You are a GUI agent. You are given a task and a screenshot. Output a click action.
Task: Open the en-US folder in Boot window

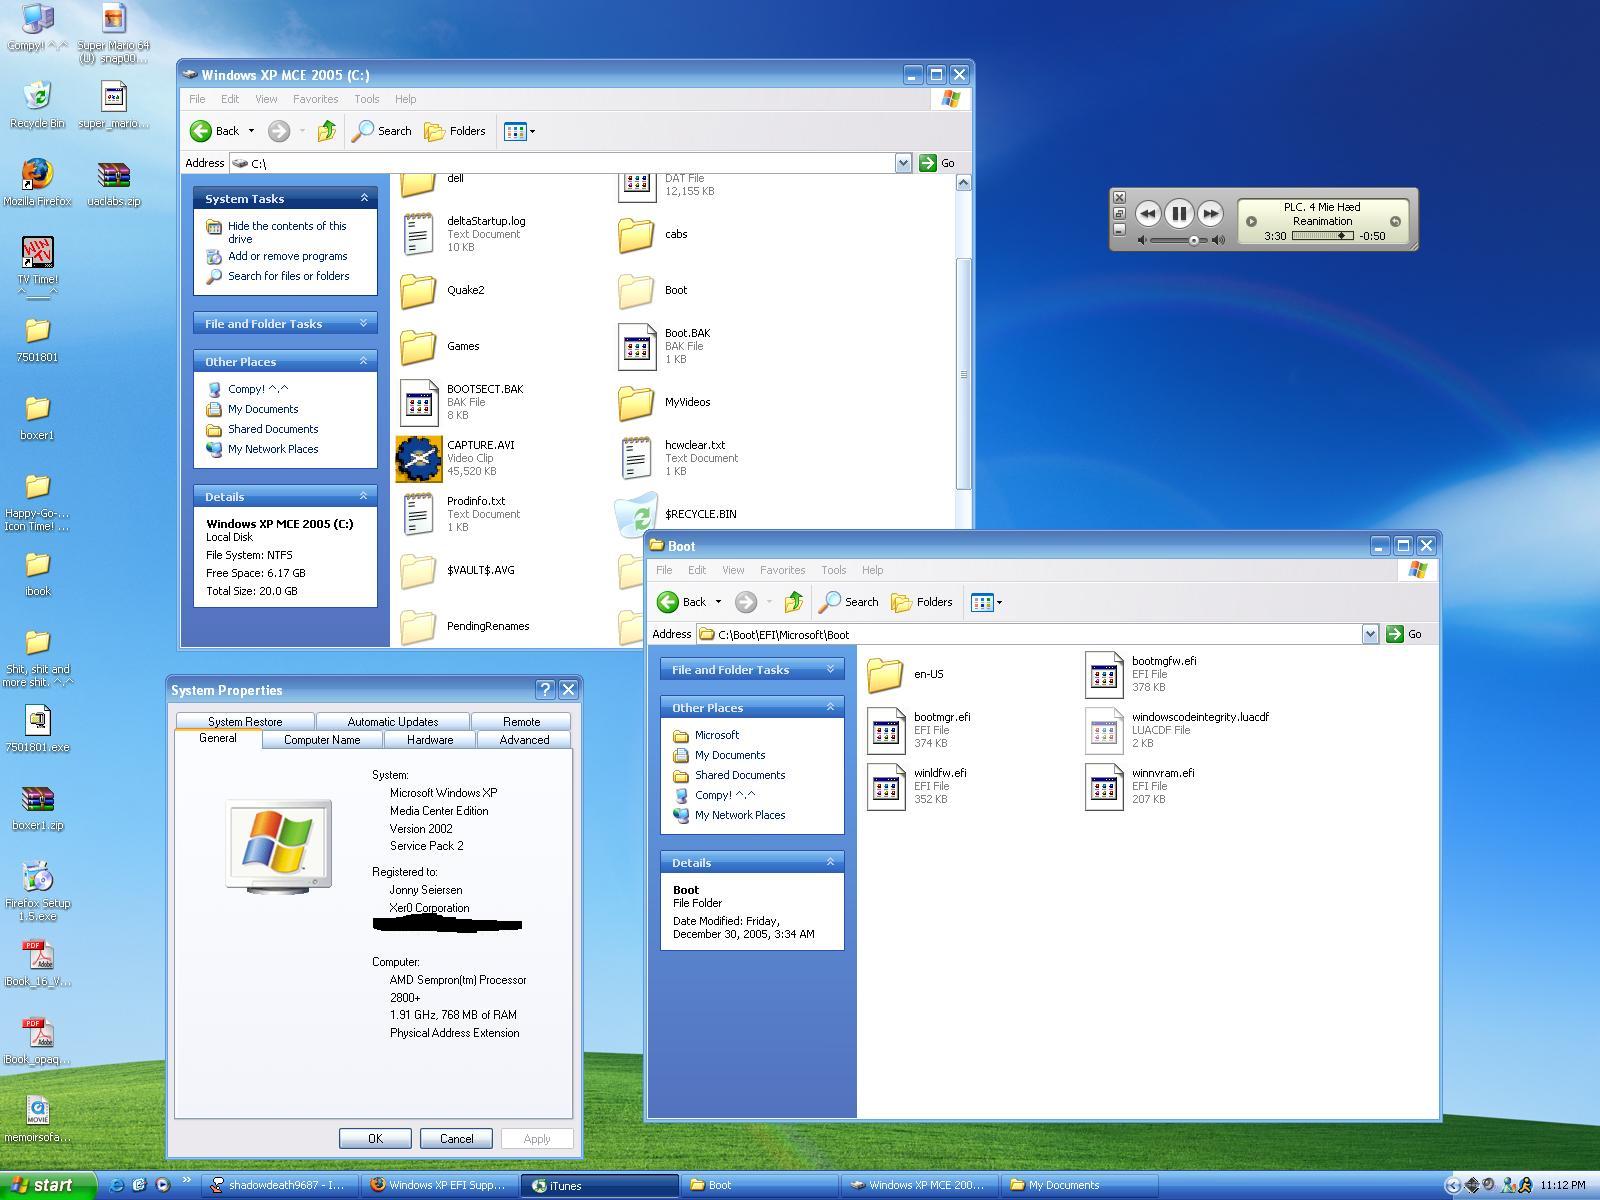click(x=885, y=674)
